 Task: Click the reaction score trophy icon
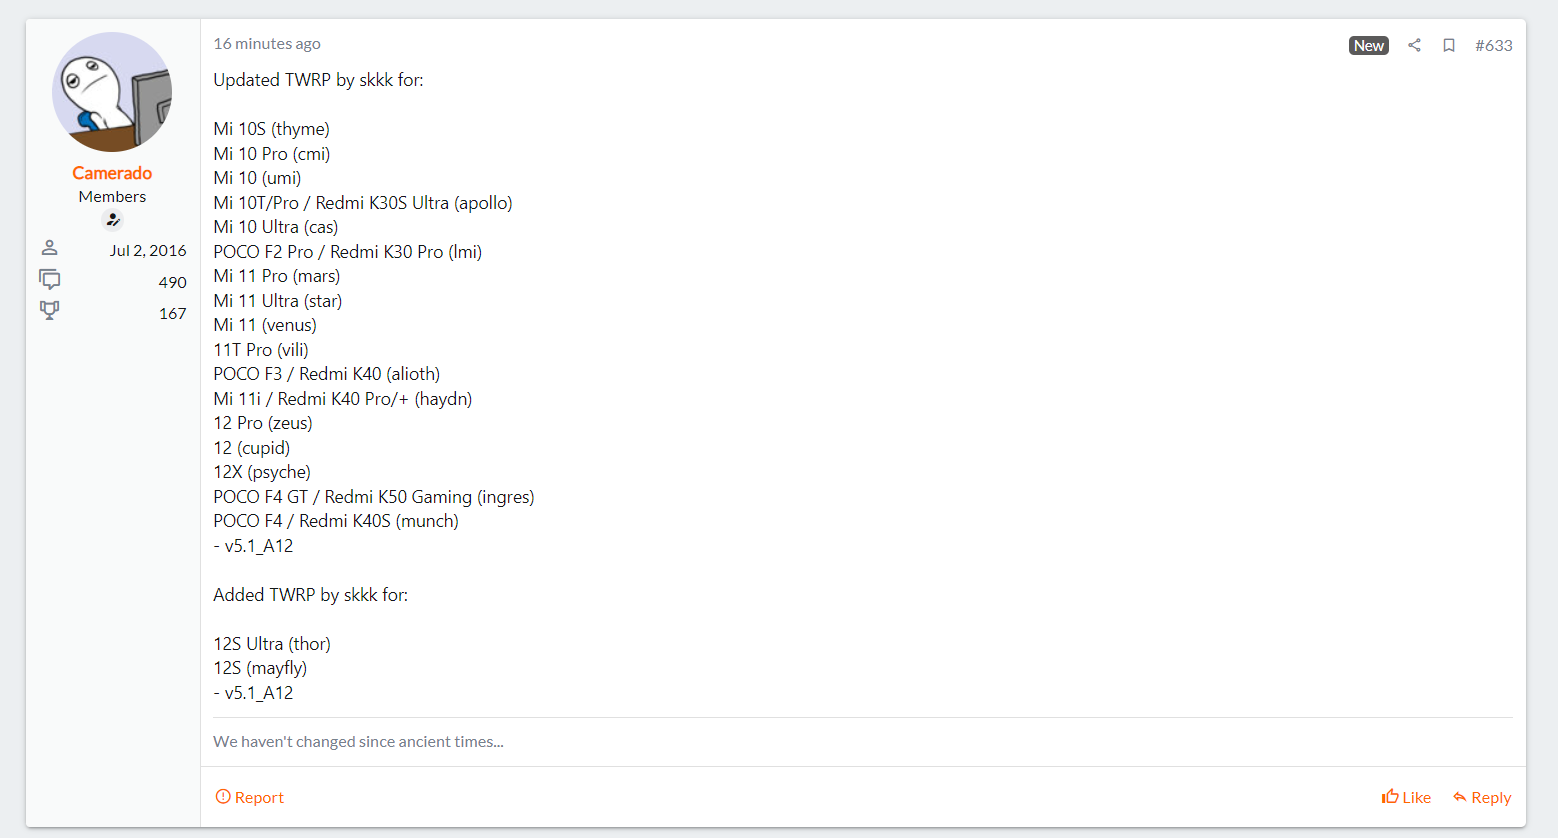click(49, 311)
